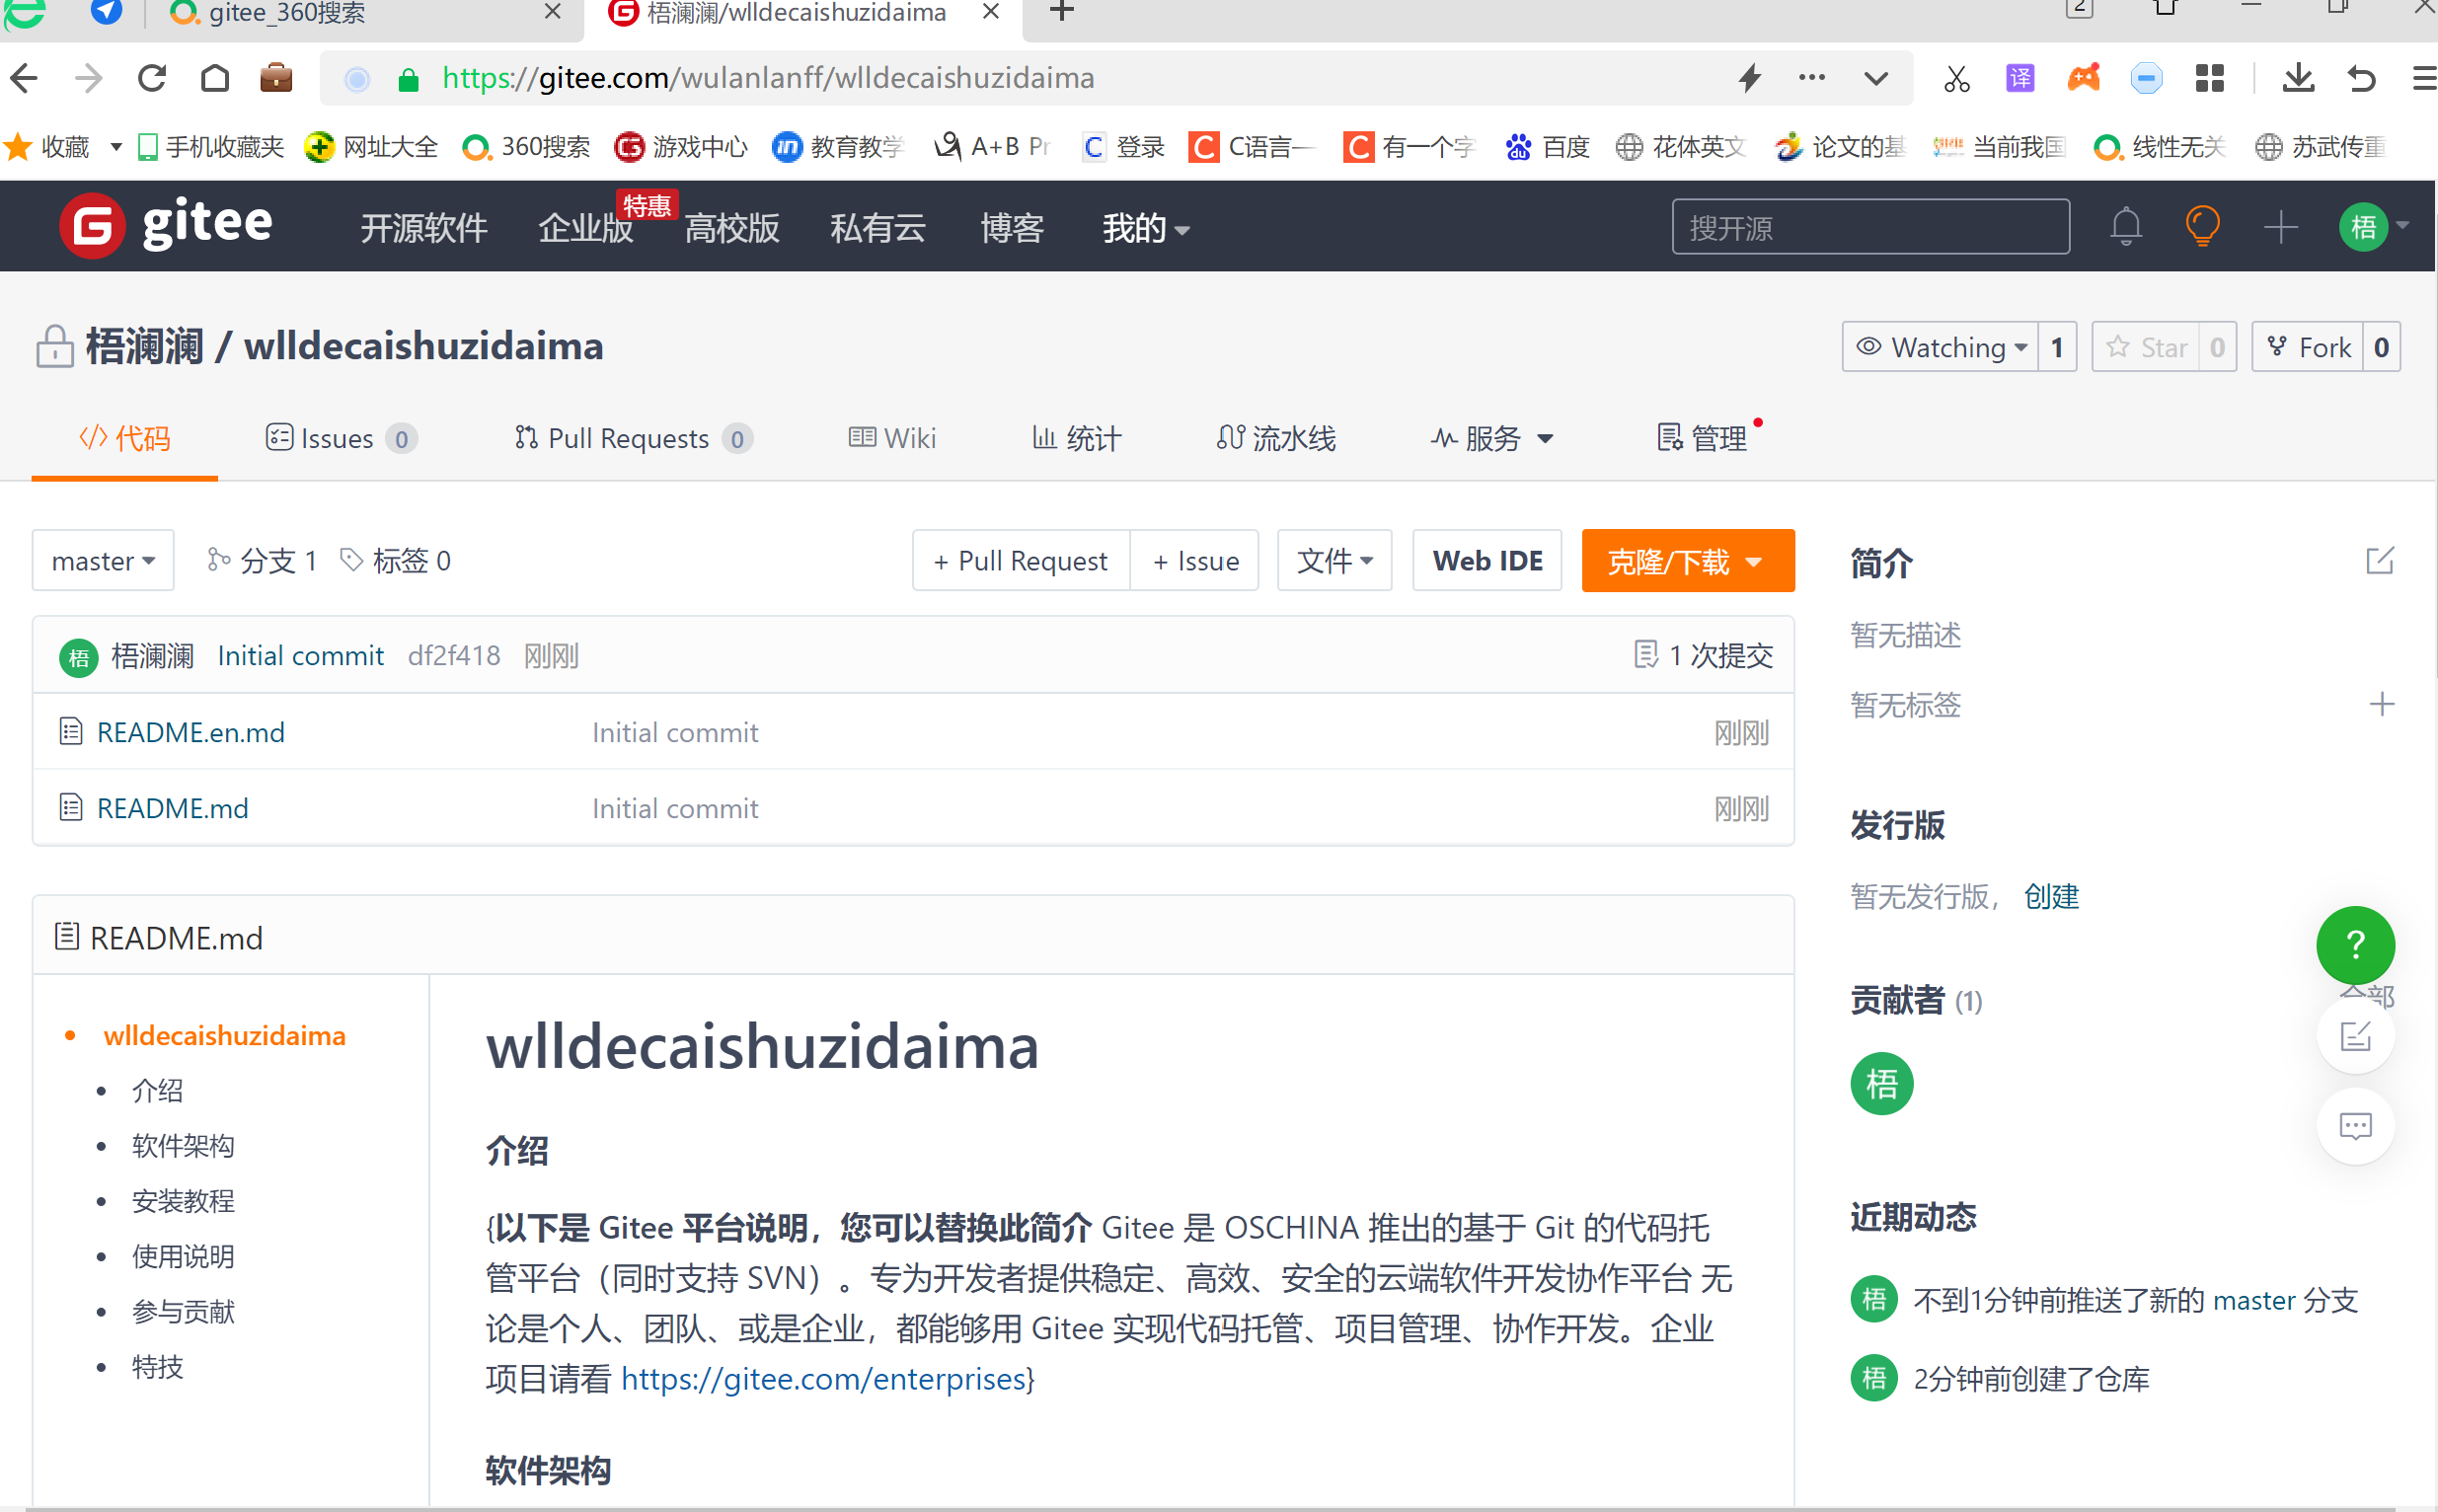Click the plus icon in Gitee header

2279,227
